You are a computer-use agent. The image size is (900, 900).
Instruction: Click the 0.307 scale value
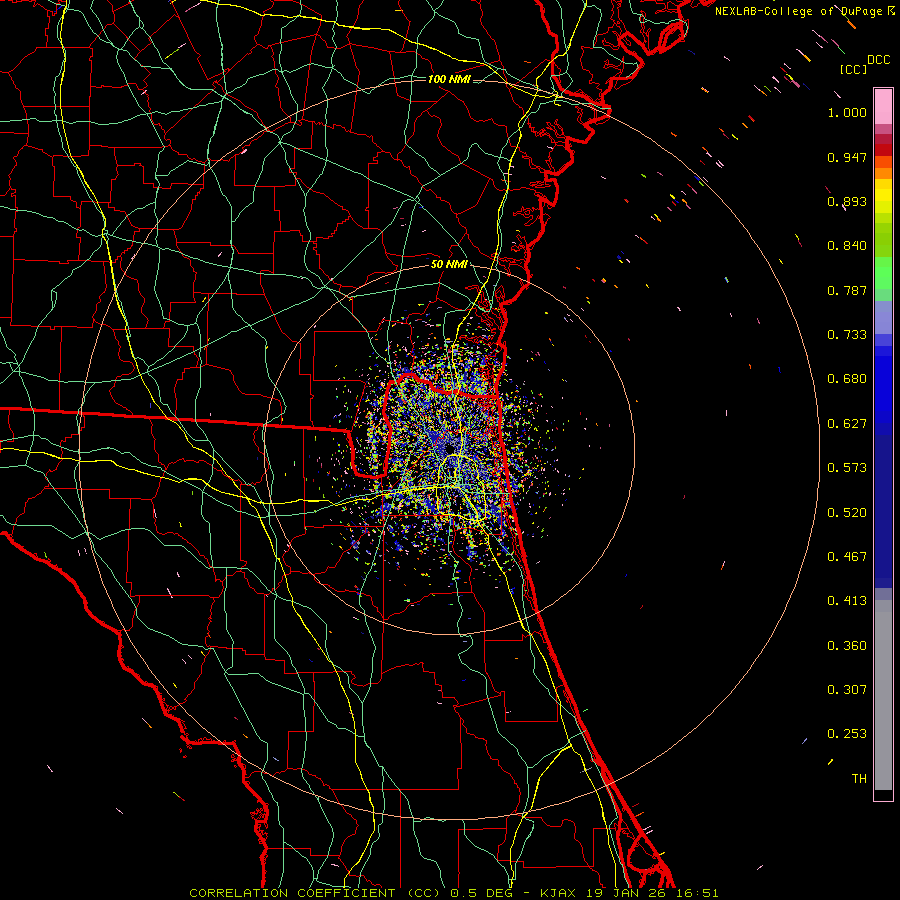[847, 690]
